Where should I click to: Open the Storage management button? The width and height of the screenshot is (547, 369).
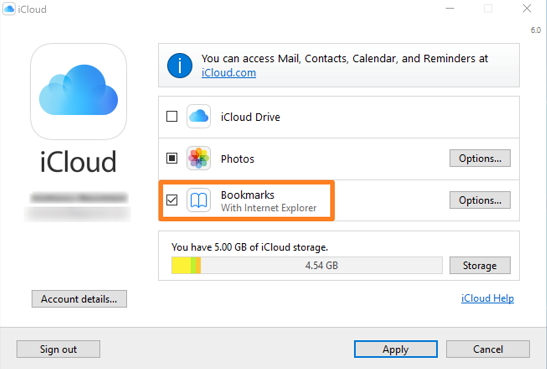coord(480,265)
